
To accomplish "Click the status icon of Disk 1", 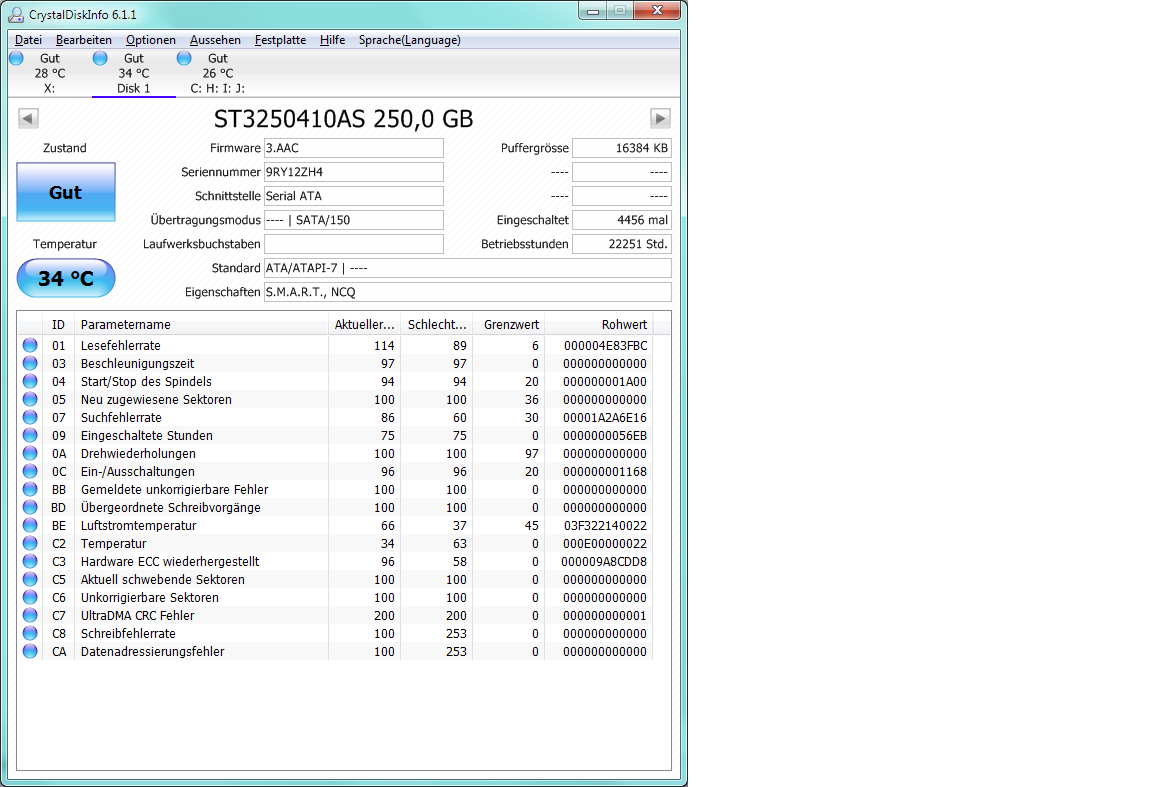I will pos(100,58).
